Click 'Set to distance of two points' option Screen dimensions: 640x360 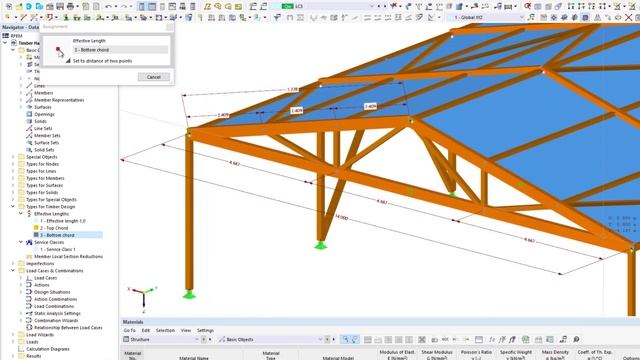click(x=102, y=61)
